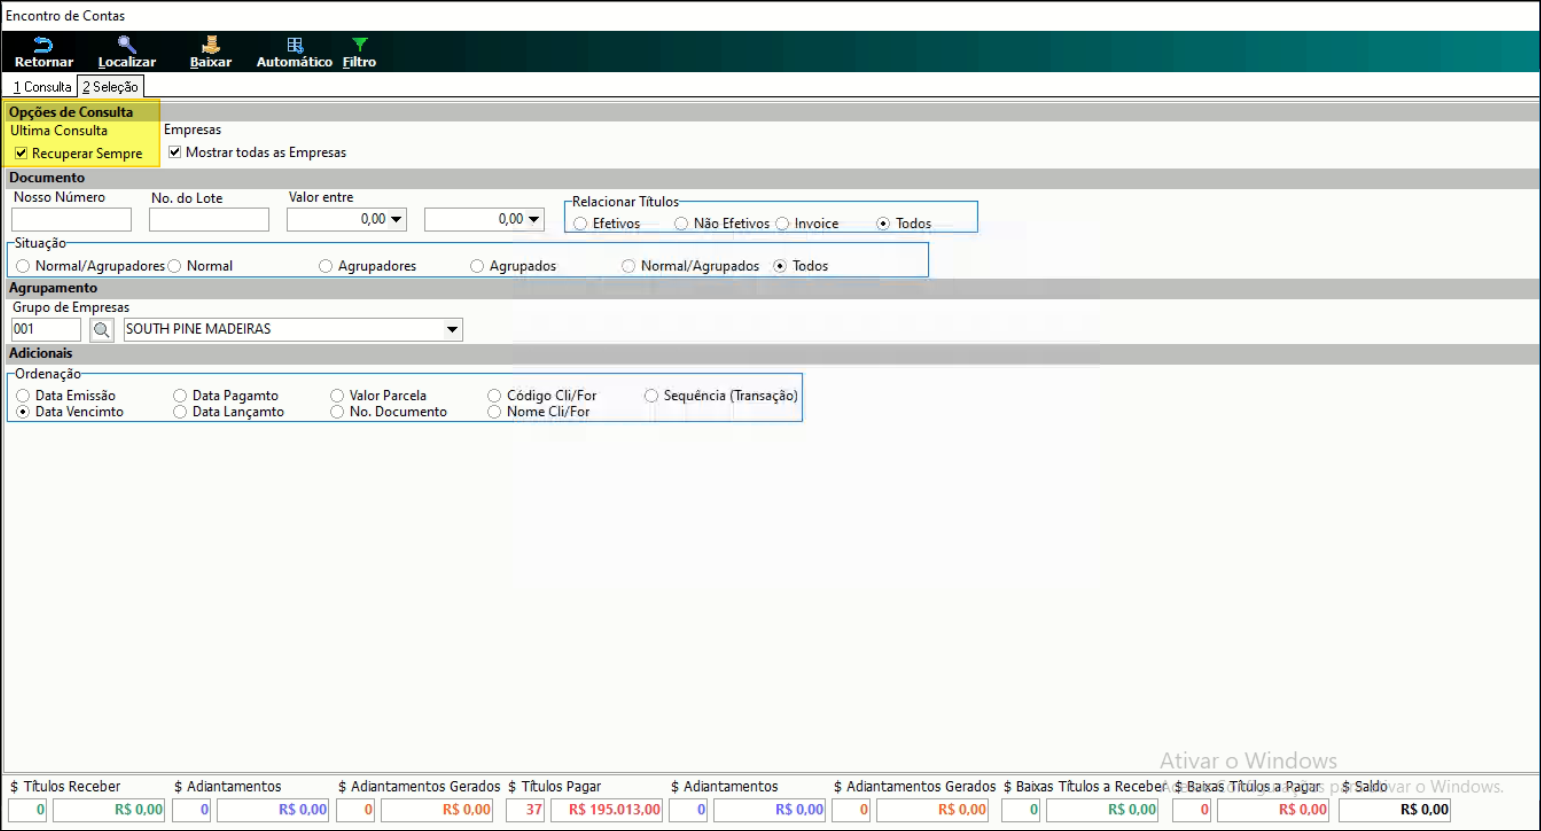This screenshot has width=1541, height=831.
Task: Click the Nosso Número input field
Action: [x=71, y=219]
